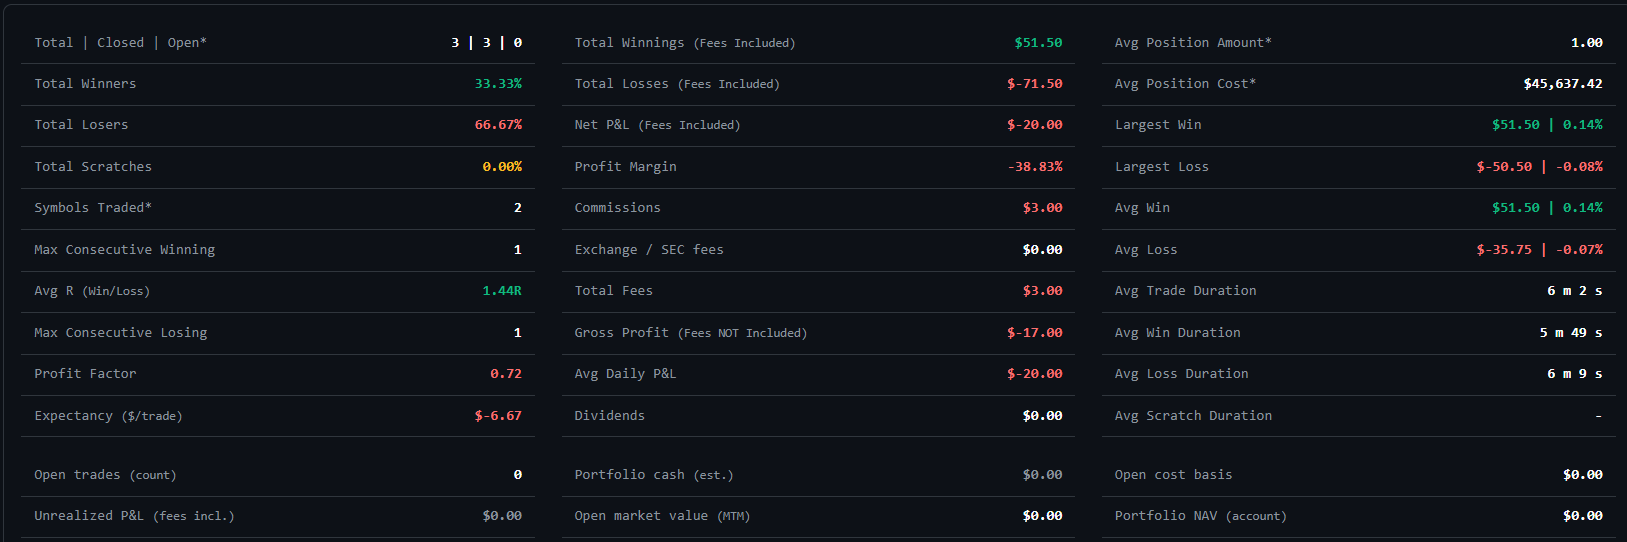
Task: Click the Commissions value $3.00
Action: coord(1042,208)
